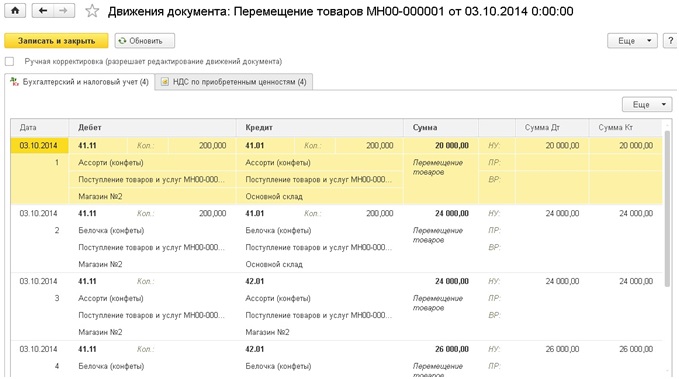Image resolution: width=679 pixels, height=379 pixels.
Task: Go to the home page icon
Action: click(x=15, y=10)
